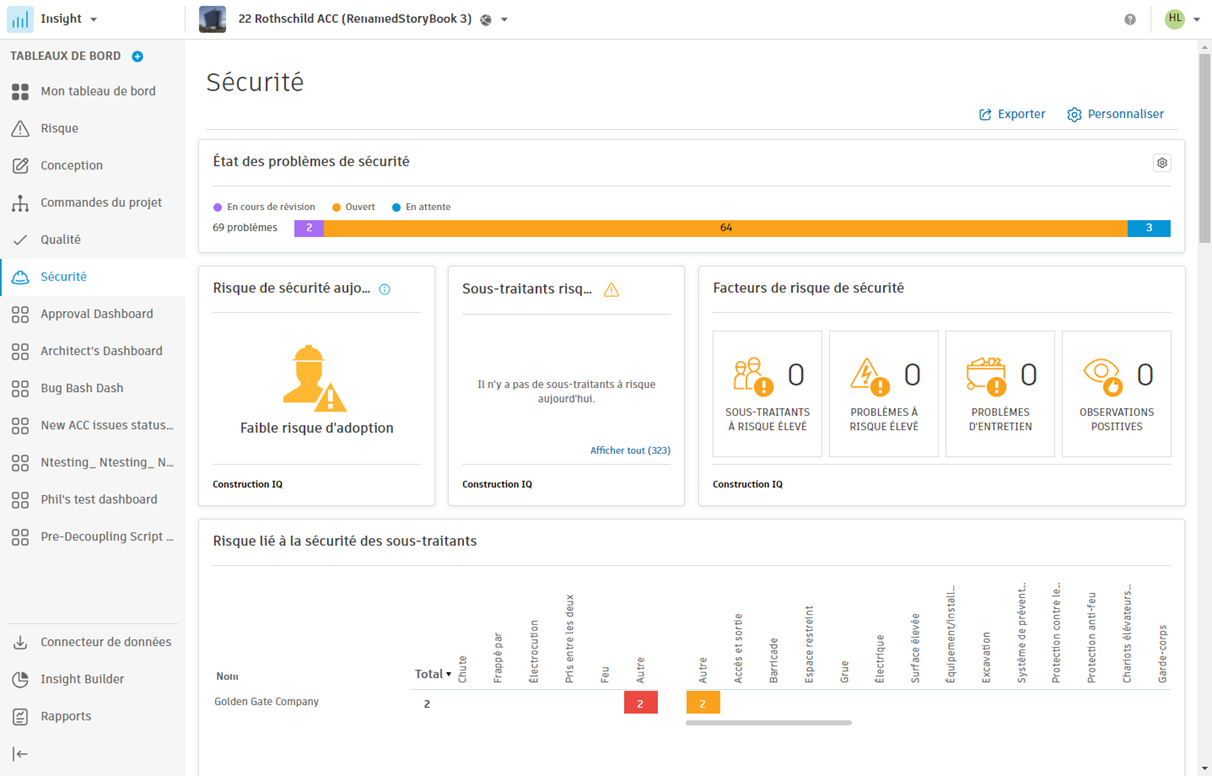Viewport: 1212px width, 776px height.
Task: Click the Afficher tout (323) link
Action: (x=630, y=451)
